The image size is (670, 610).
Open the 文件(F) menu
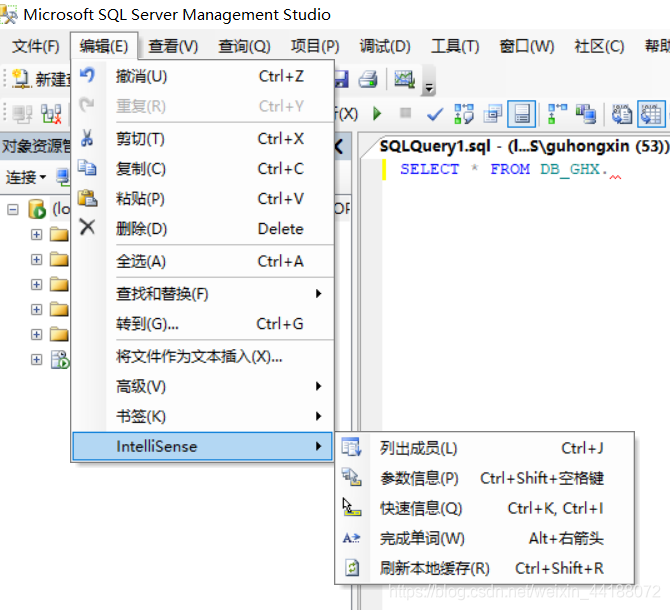click(35, 46)
